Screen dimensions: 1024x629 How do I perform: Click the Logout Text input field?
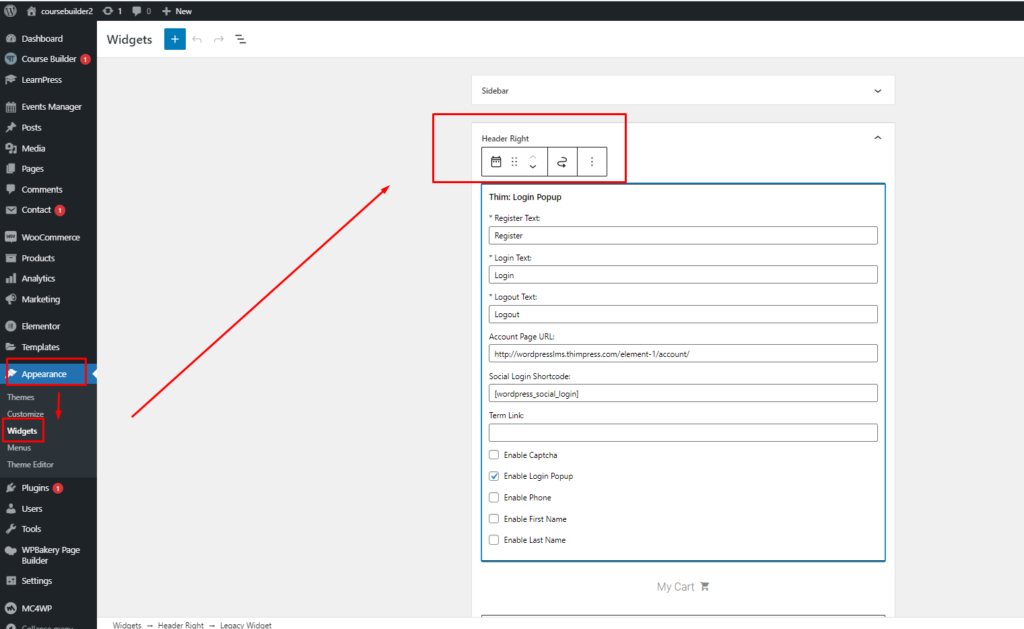click(x=683, y=314)
